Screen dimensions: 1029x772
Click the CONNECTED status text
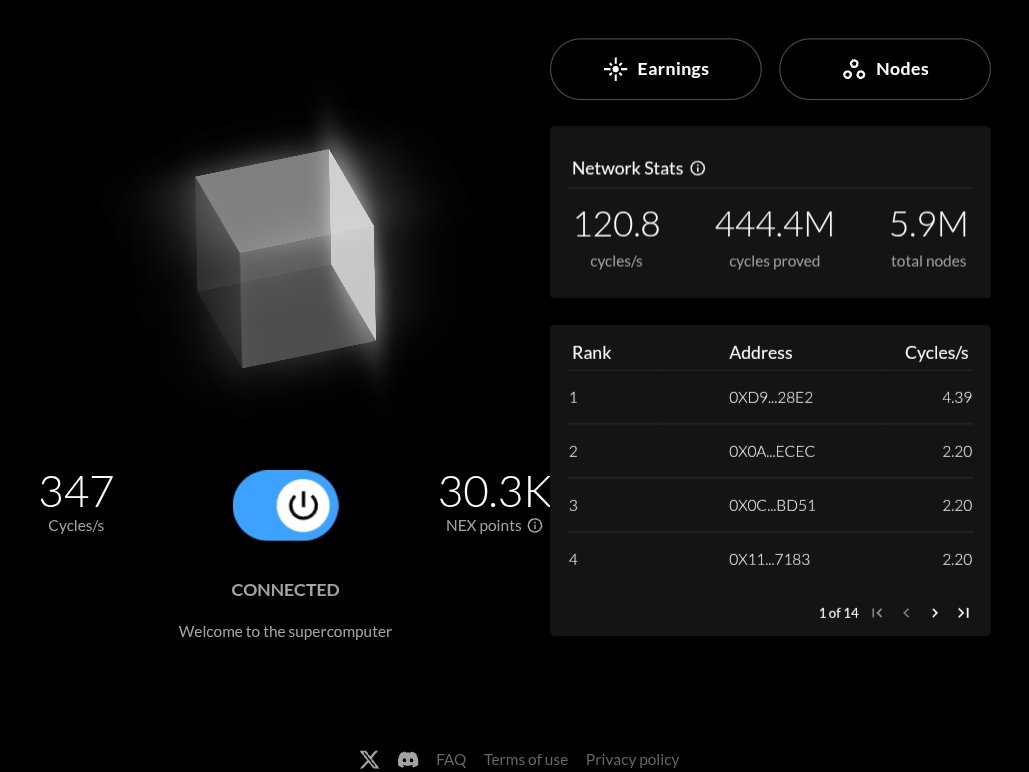point(285,590)
